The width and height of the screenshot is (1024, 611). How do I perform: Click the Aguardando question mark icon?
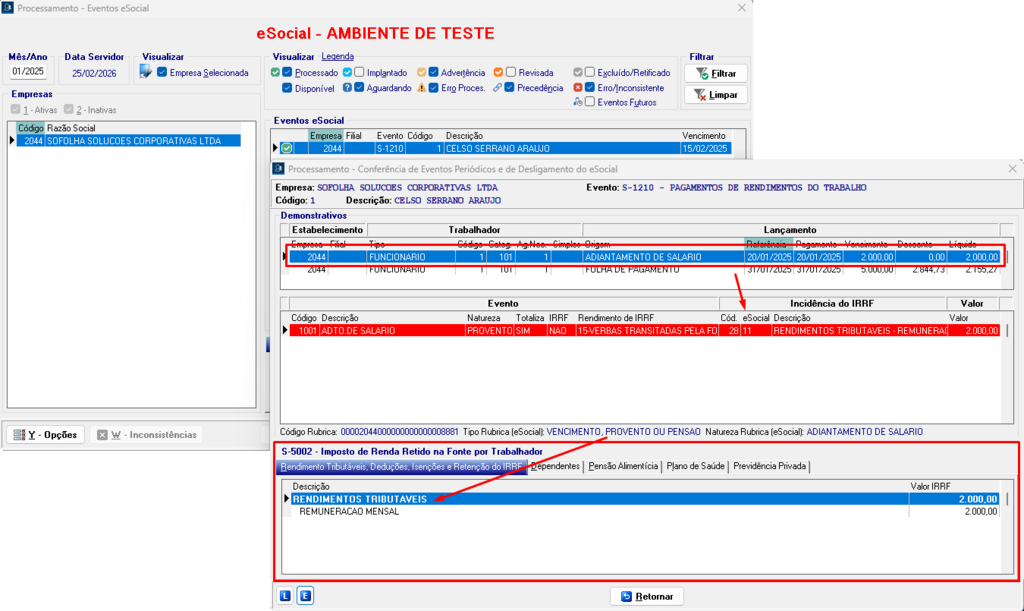pos(347,88)
